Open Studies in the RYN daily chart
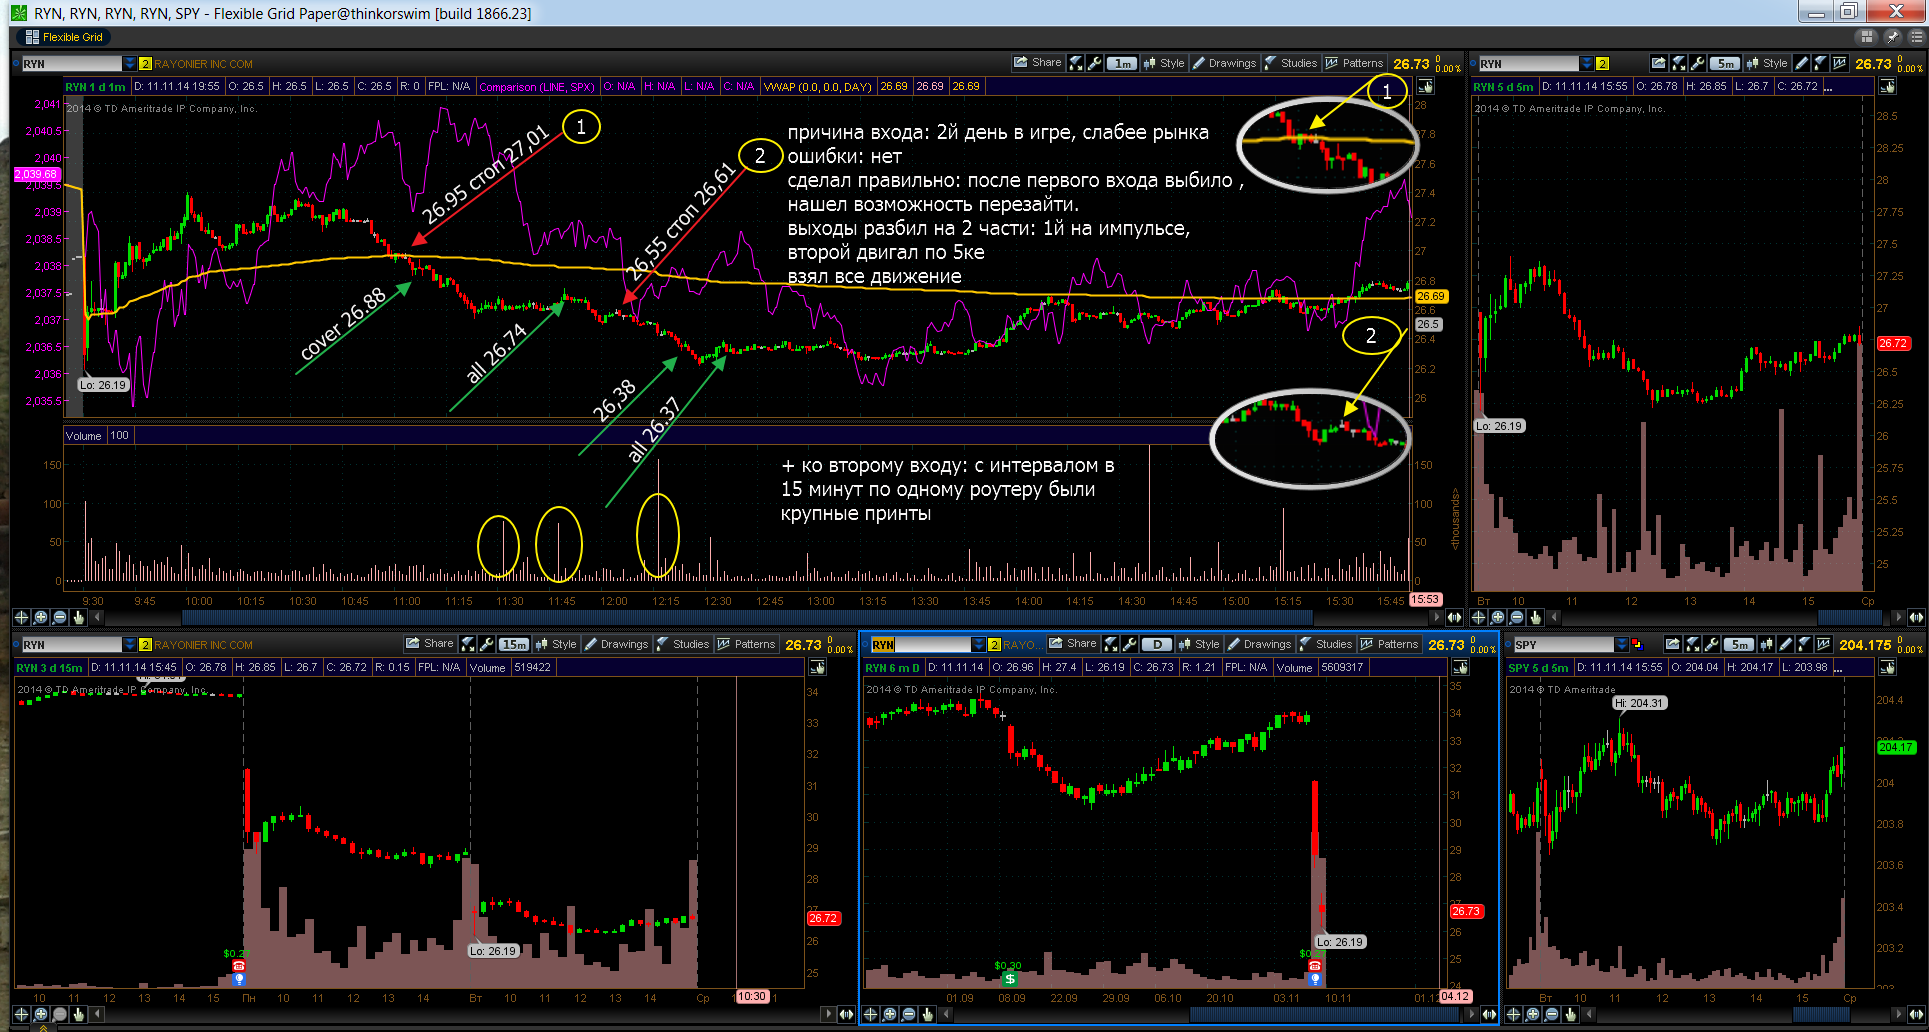This screenshot has height=1032, width=1929. click(x=1326, y=644)
